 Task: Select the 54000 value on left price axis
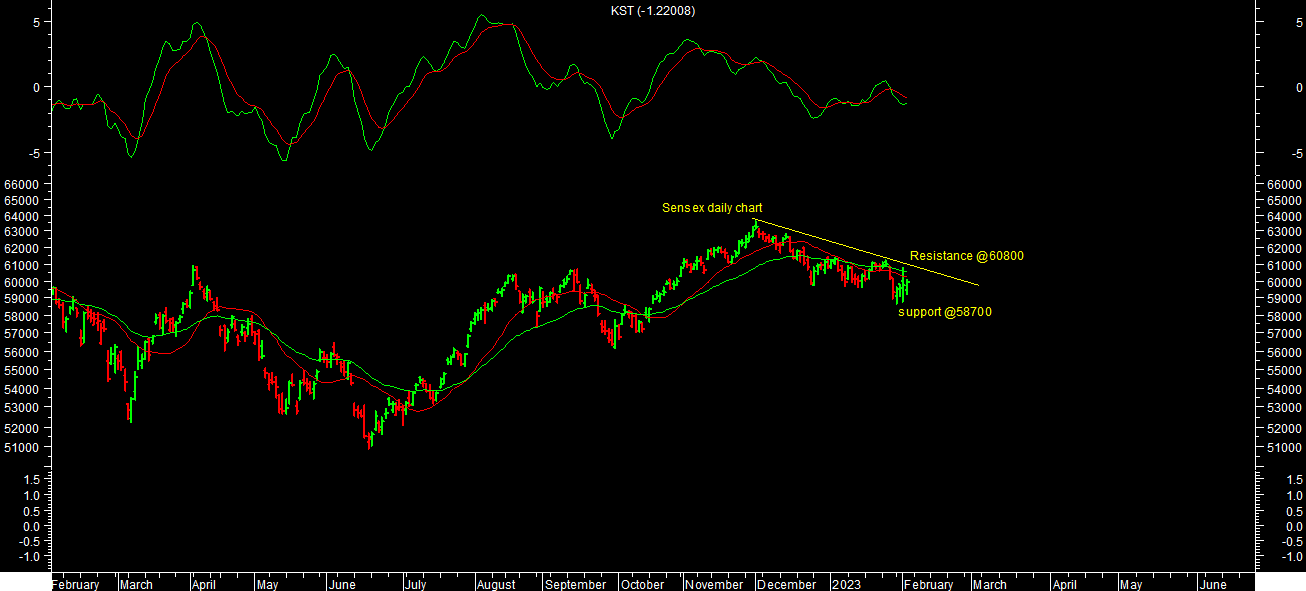click(x=20, y=389)
